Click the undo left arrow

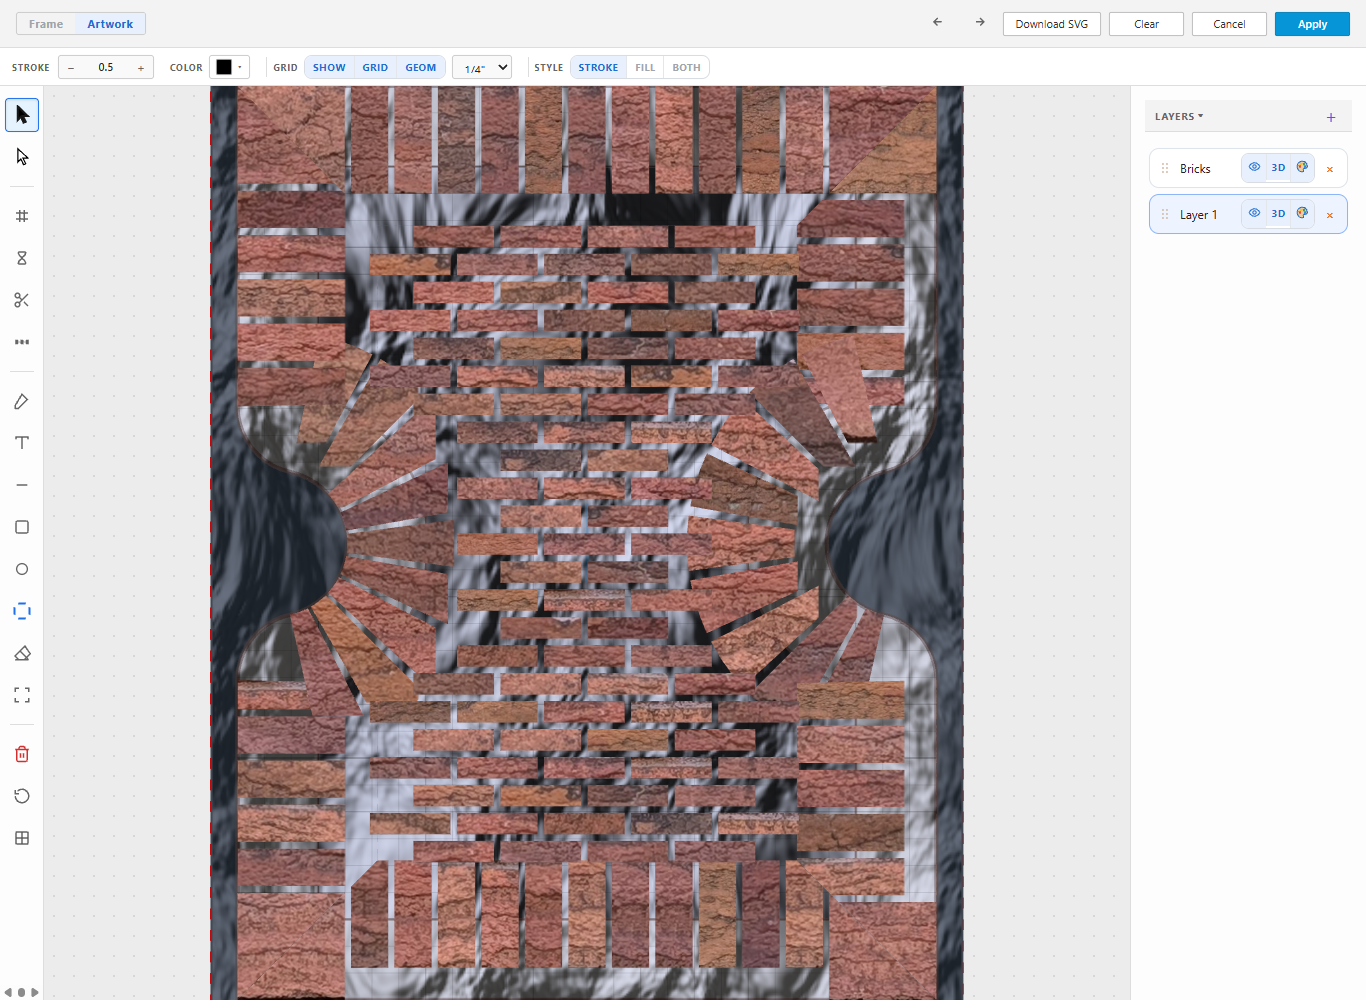[x=937, y=22]
